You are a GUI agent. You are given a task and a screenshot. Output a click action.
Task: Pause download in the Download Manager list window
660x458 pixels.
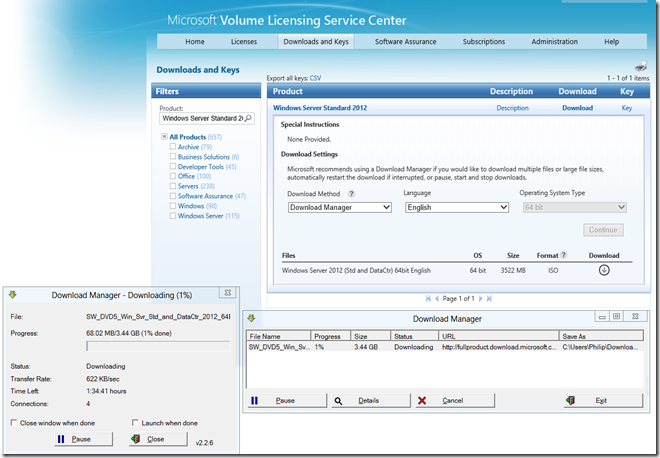click(287, 400)
